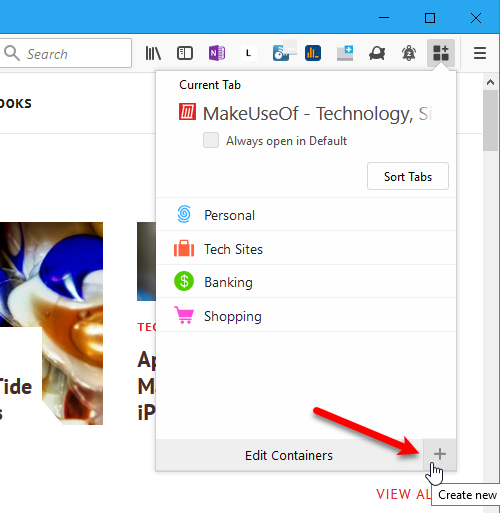Open the Firefox hamburger menu
The height and width of the screenshot is (513, 500).
(x=480, y=53)
